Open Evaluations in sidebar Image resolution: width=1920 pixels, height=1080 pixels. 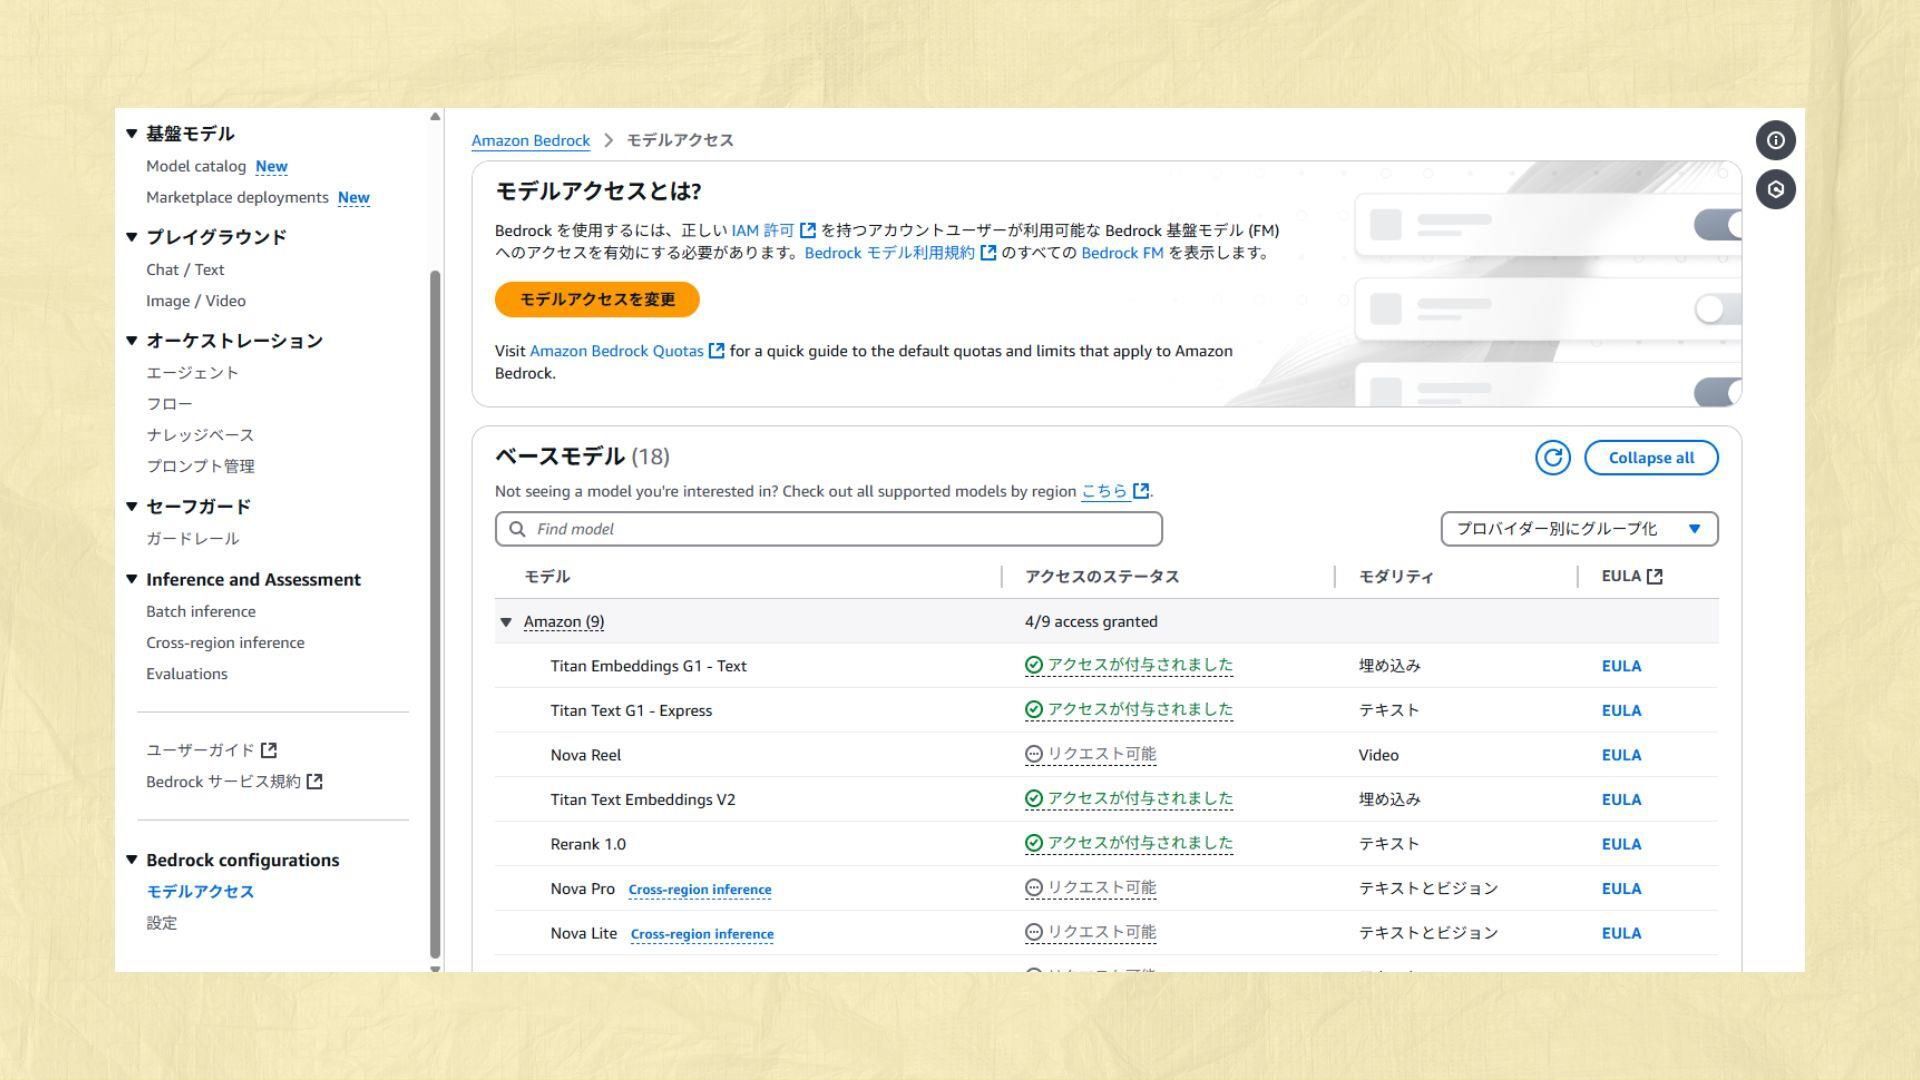coord(187,674)
